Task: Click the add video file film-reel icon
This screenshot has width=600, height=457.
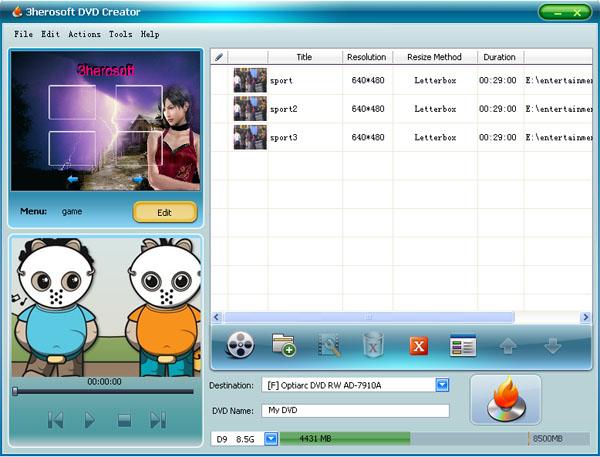Action: point(240,345)
